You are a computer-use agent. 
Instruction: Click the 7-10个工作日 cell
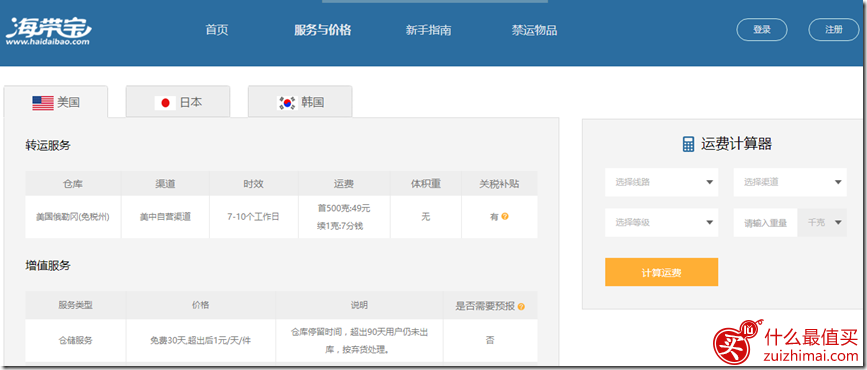254,217
